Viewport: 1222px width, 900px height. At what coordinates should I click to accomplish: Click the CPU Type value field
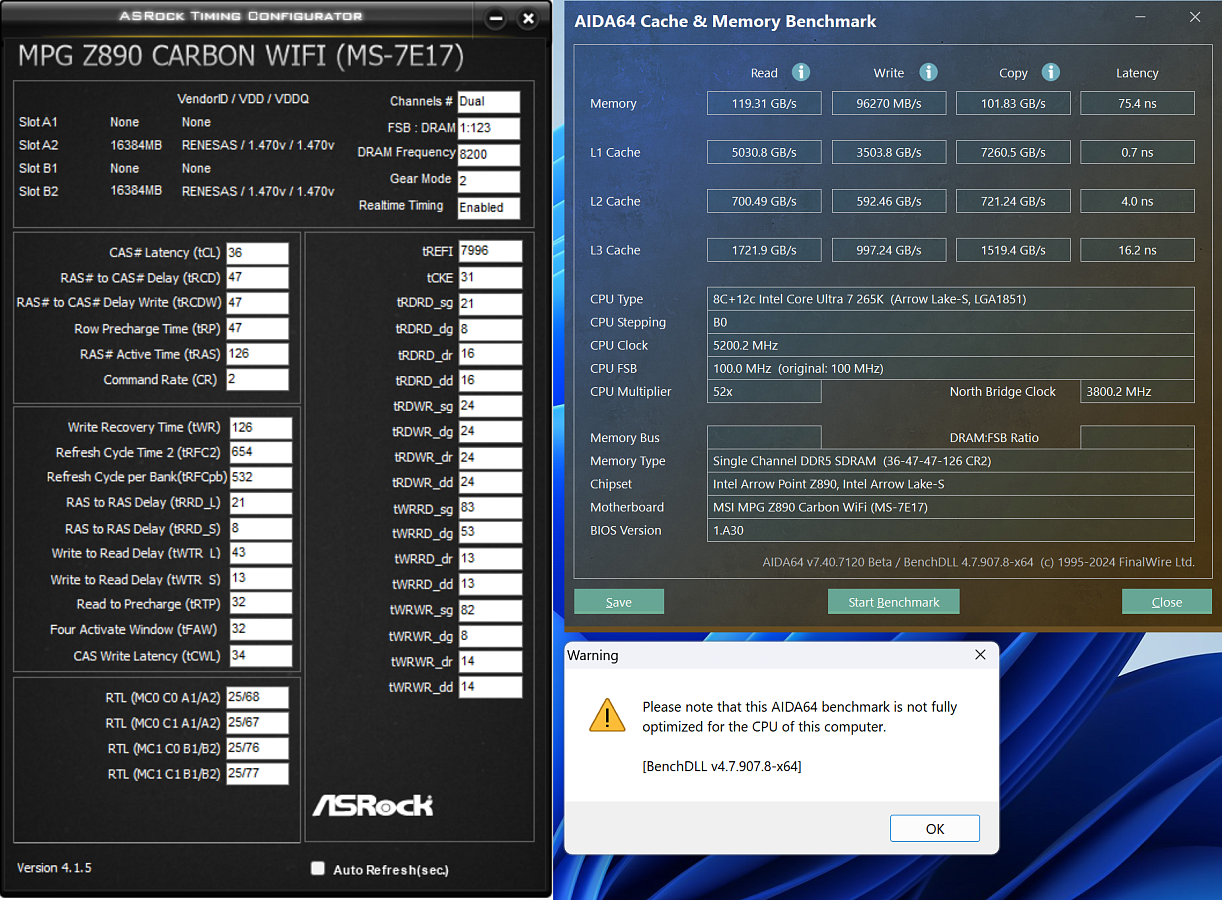[x=951, y=299]
